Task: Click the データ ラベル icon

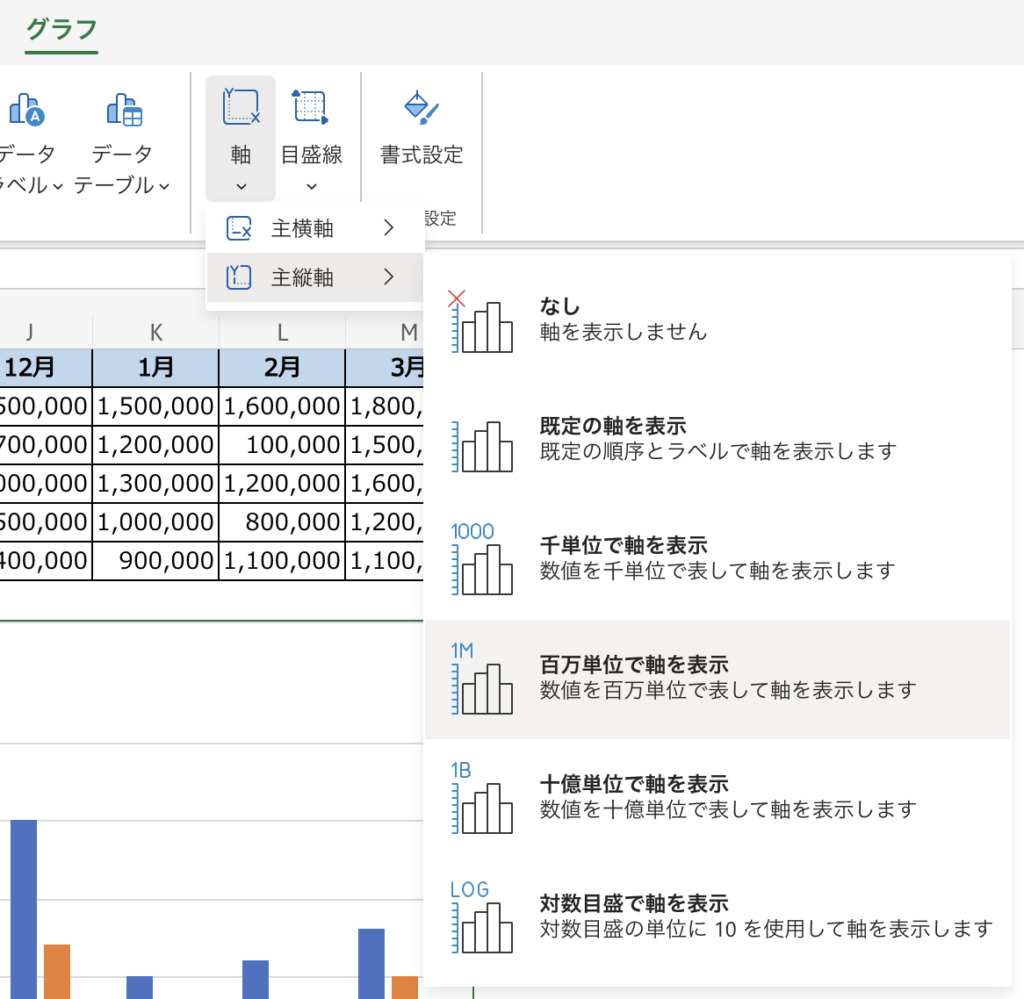Action: click(27, 109)
